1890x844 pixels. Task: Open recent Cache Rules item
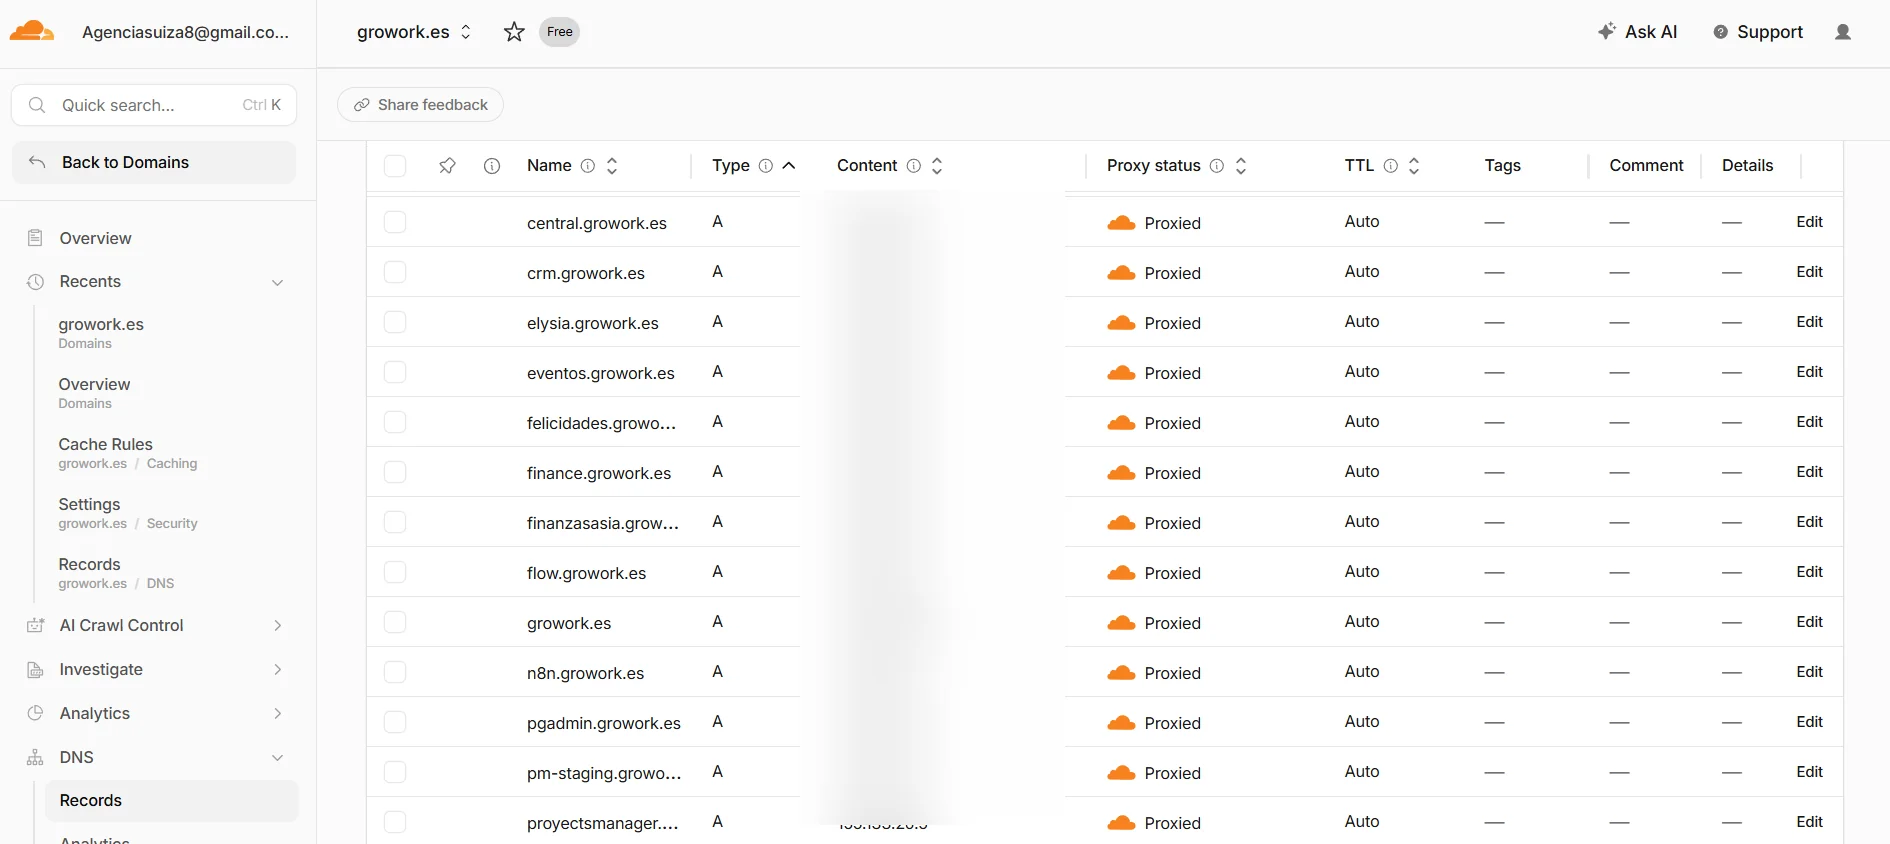(127, 453)
